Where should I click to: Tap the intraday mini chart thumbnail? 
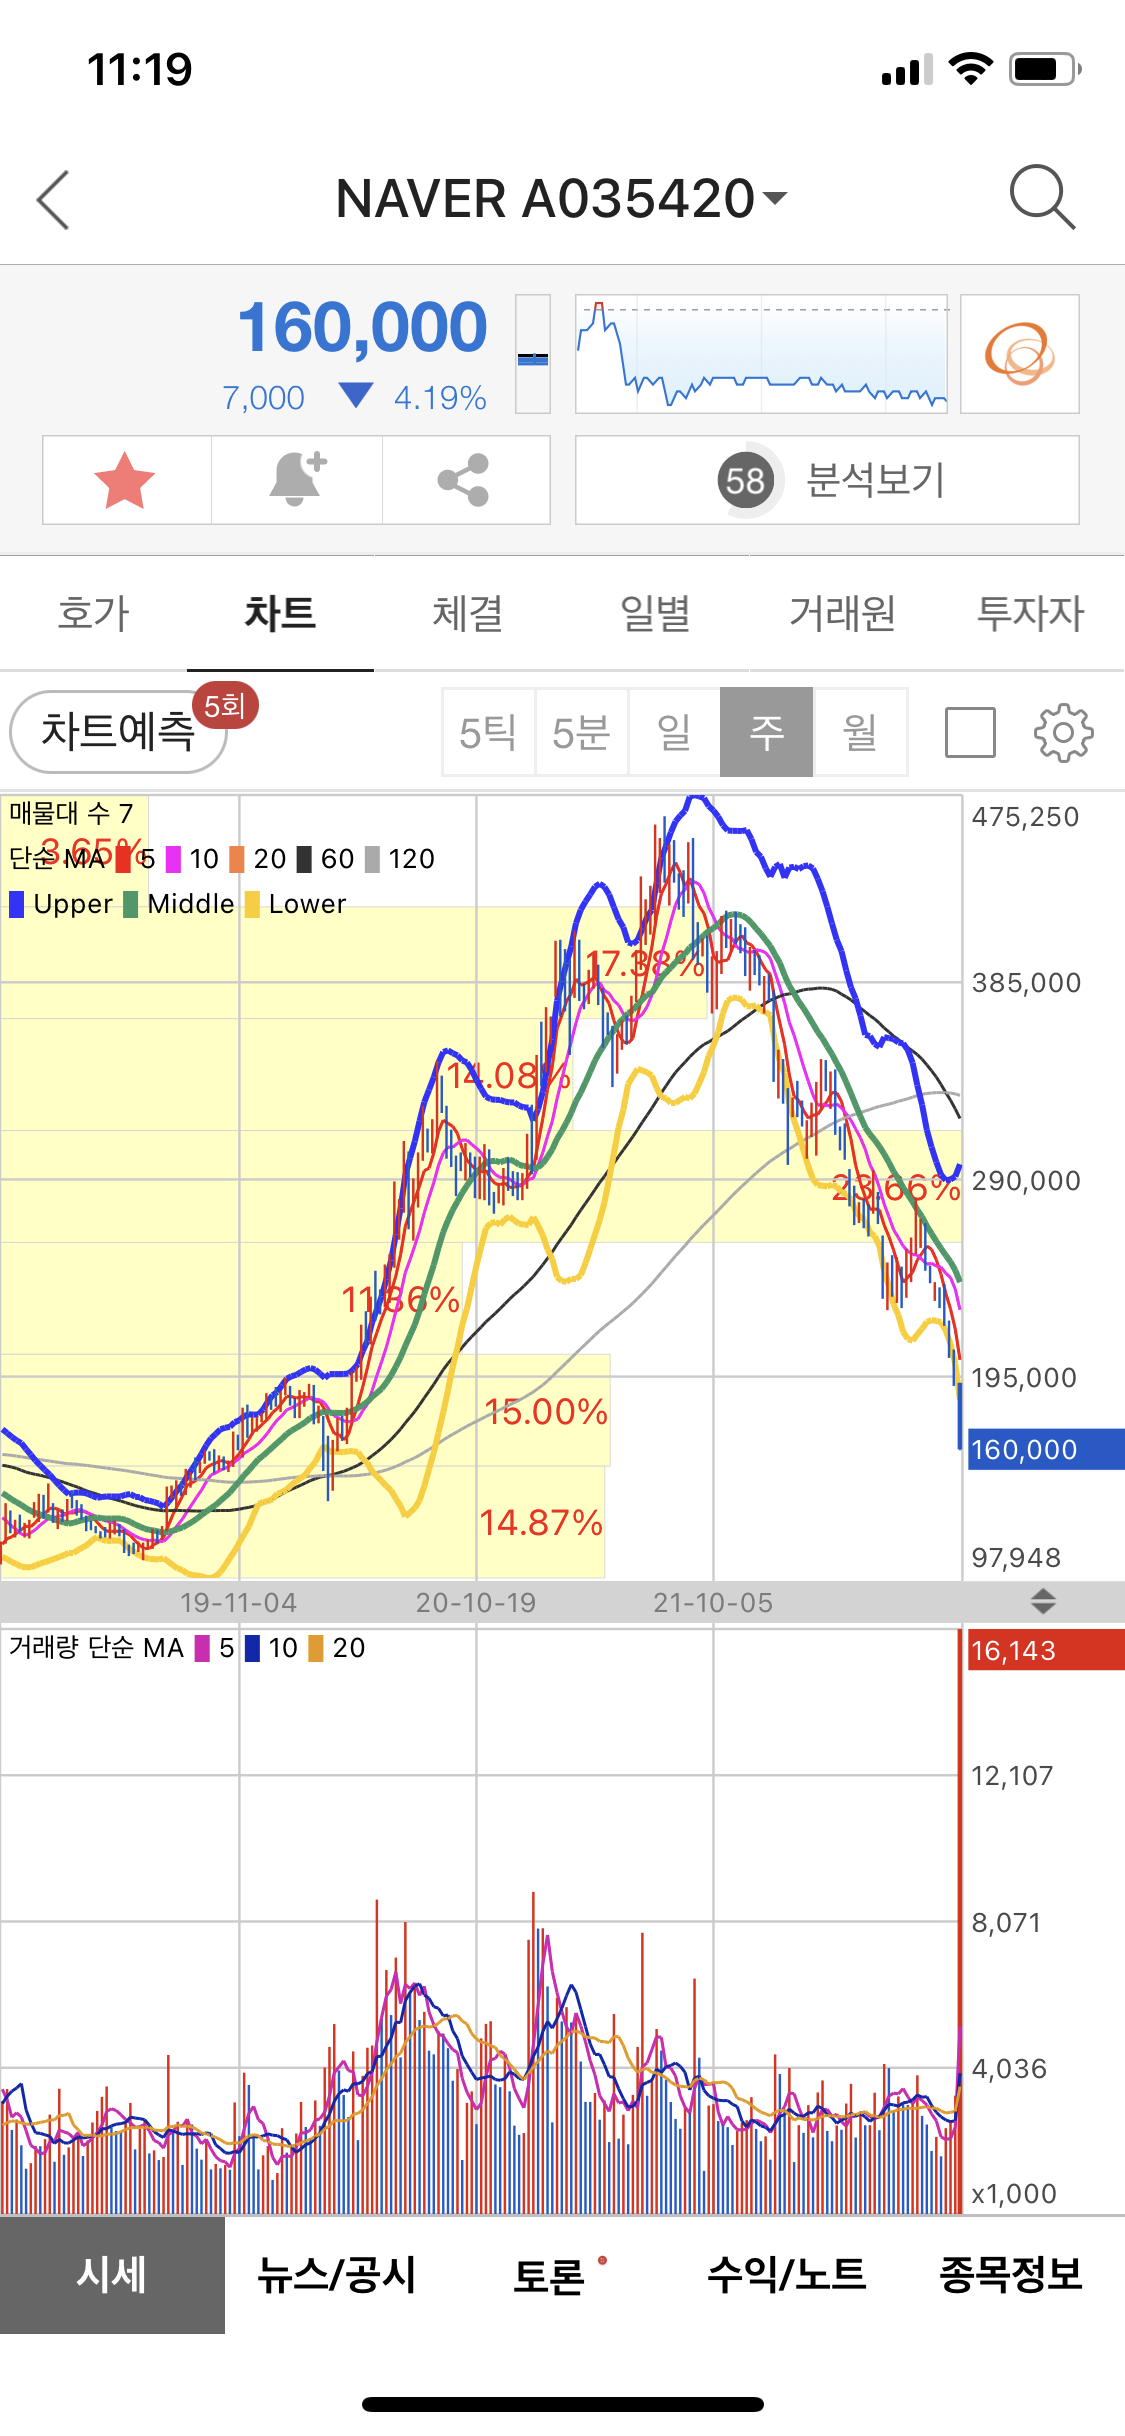click(x=761, y=354)
